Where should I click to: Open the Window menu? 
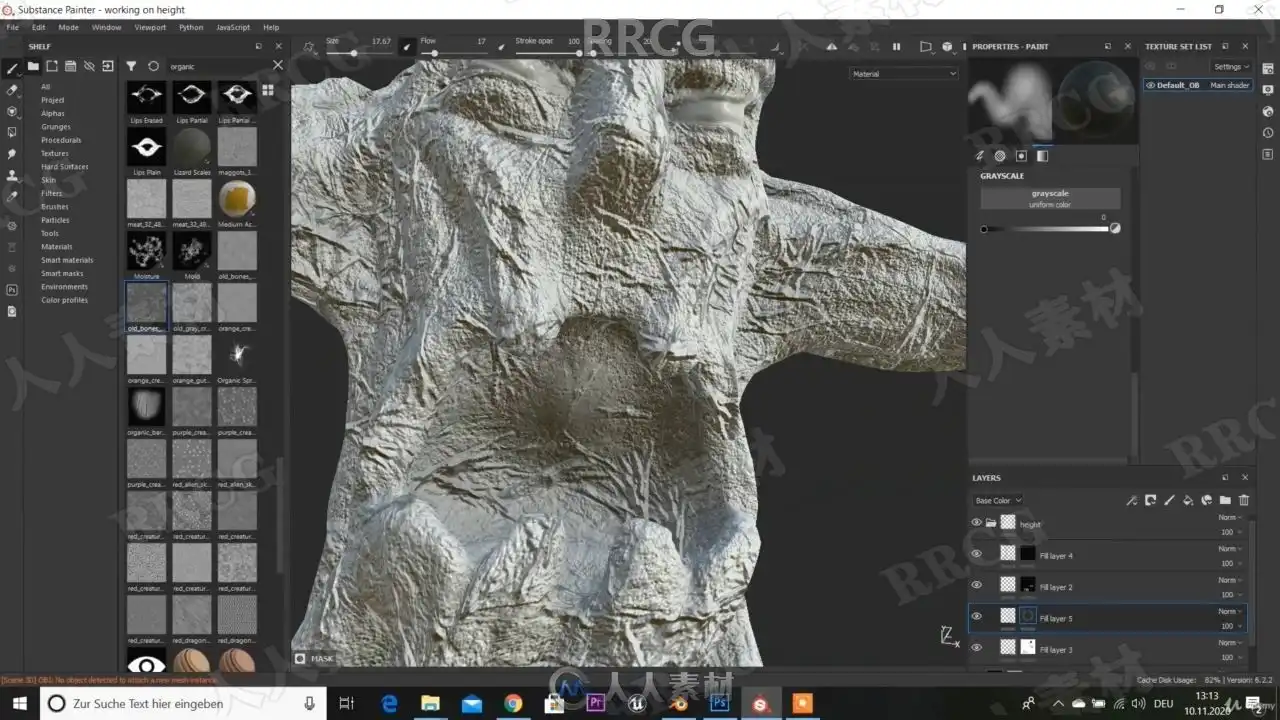tap(106, 27)
